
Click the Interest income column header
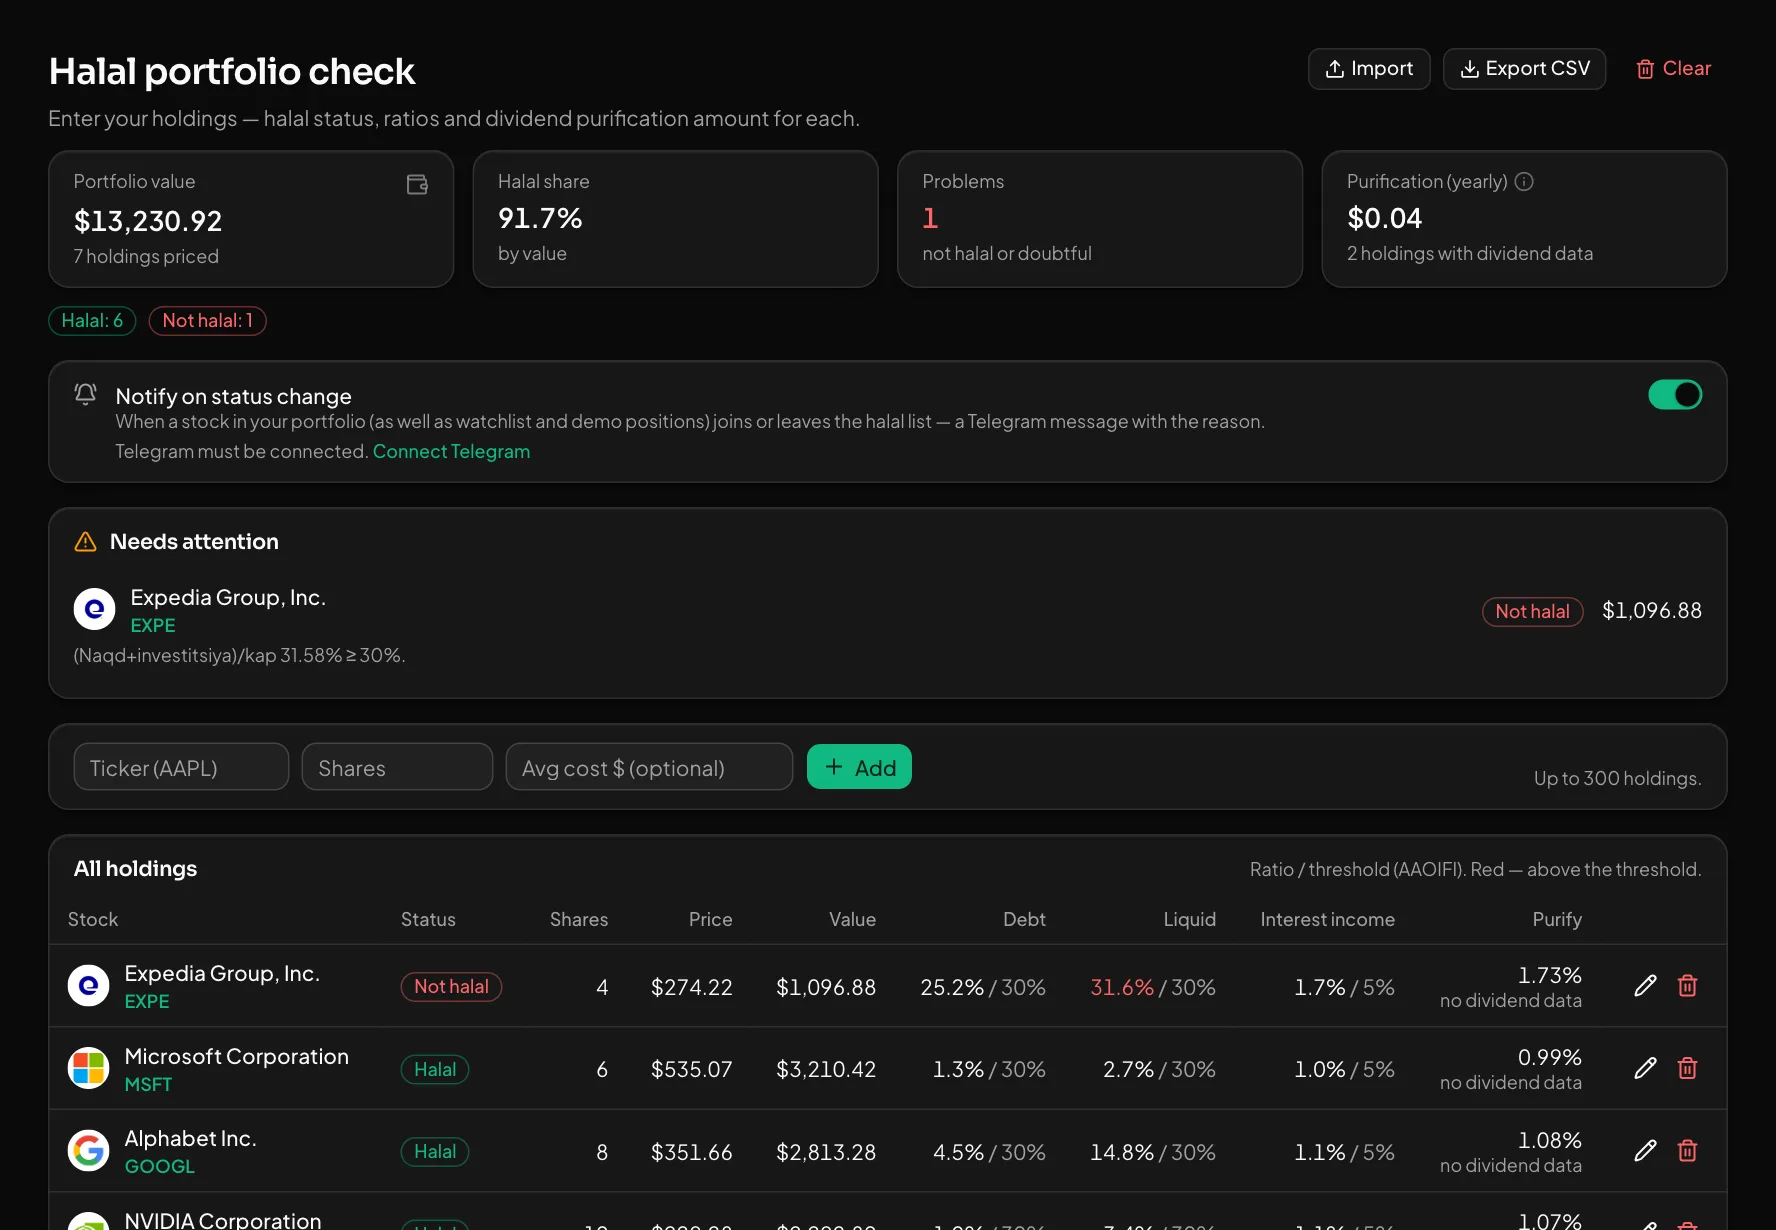[x=1327, y=919]
